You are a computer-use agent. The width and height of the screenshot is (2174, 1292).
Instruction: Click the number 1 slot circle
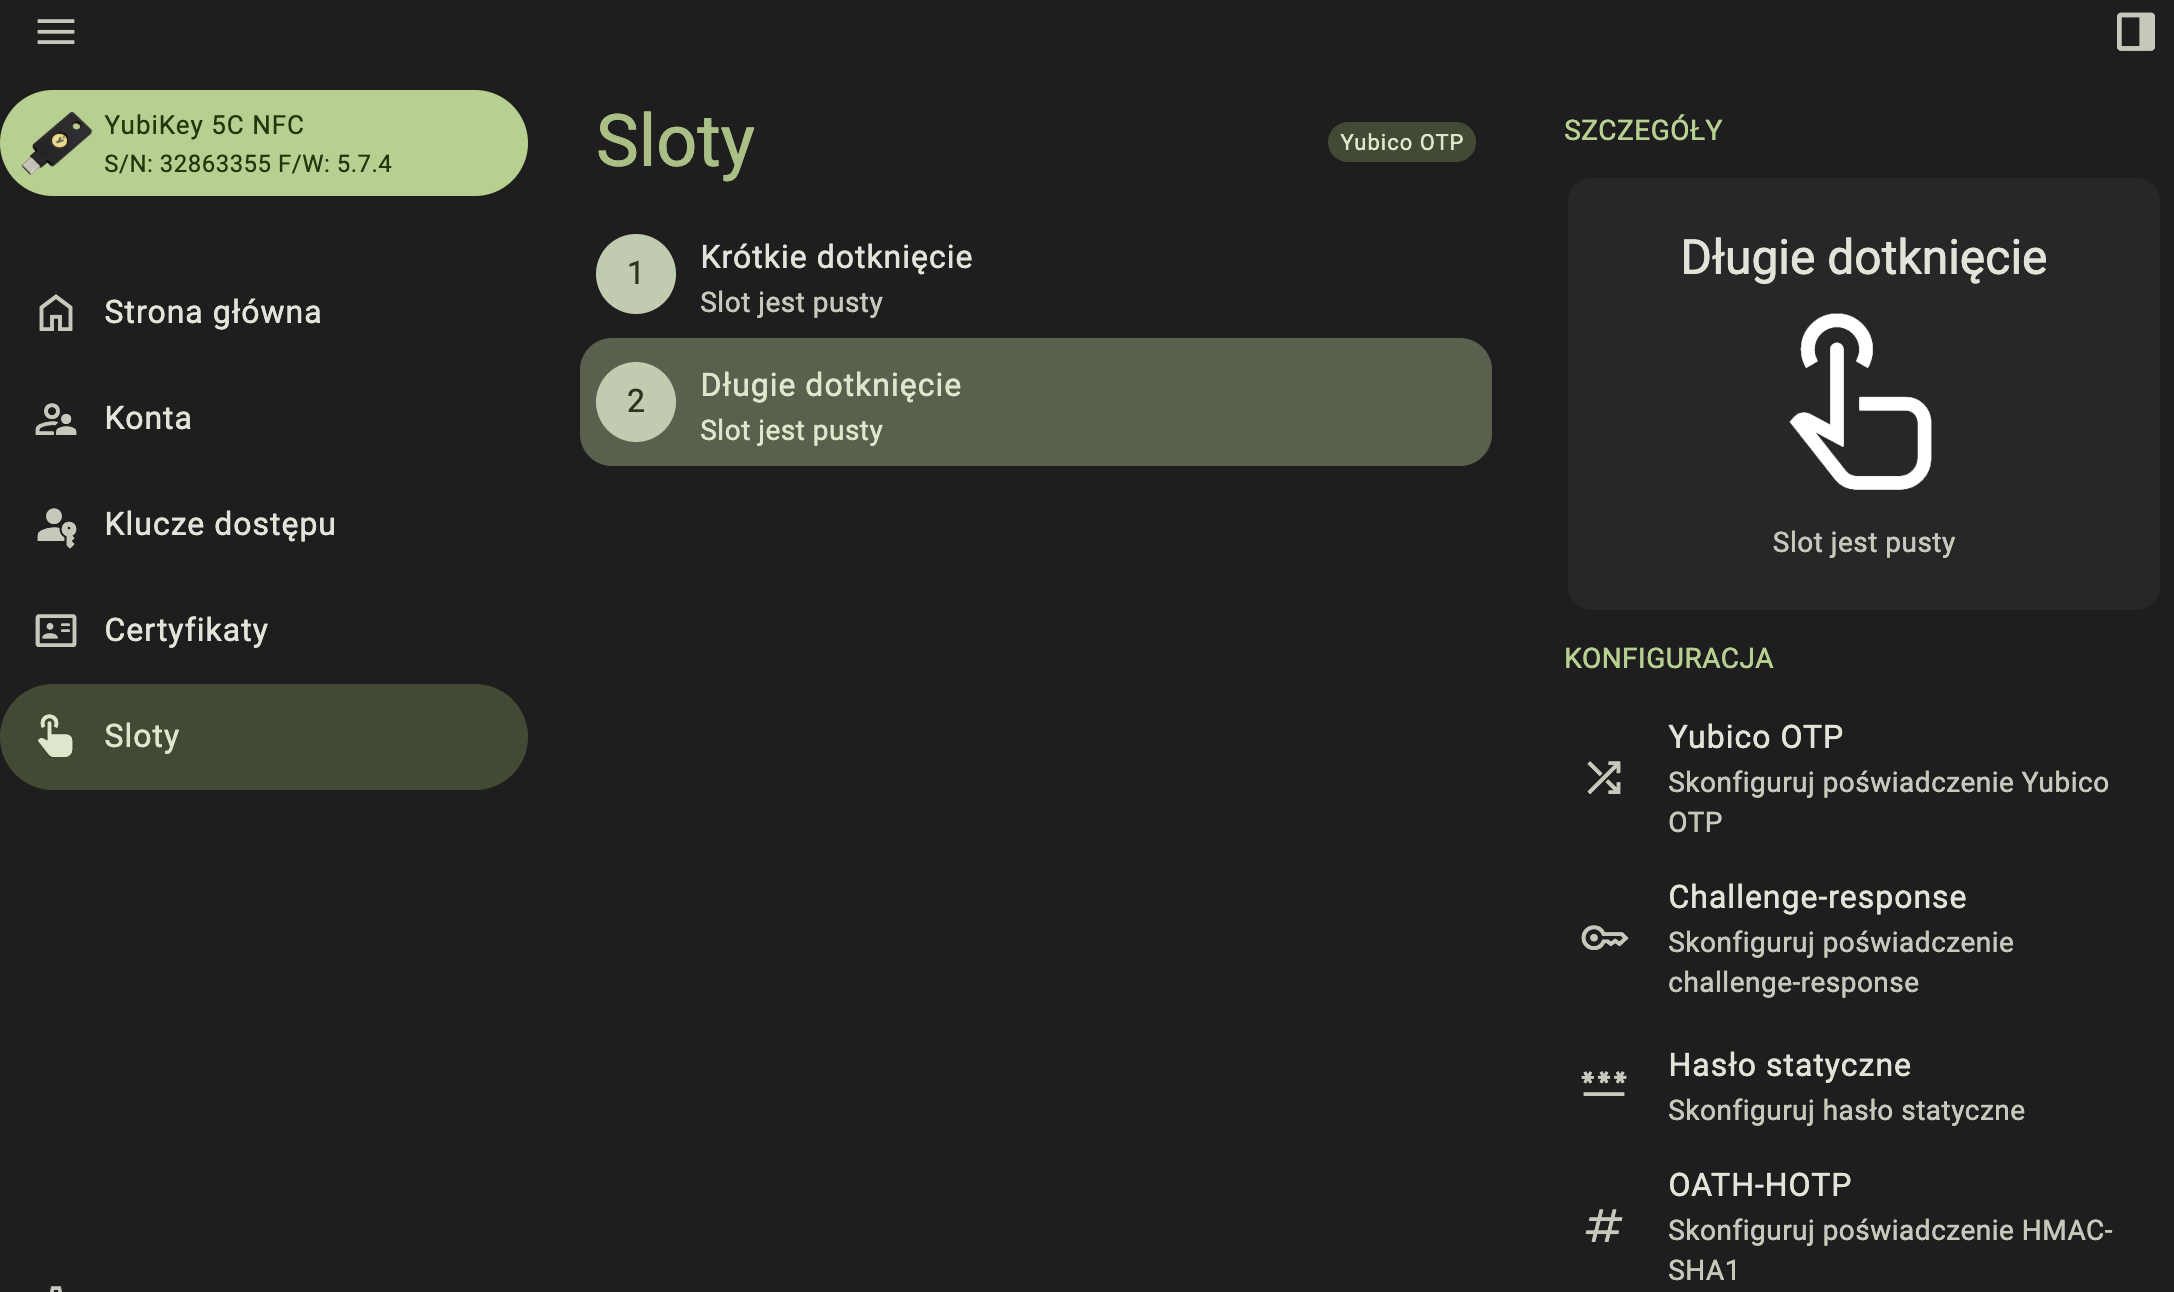[x=636, y=274]
